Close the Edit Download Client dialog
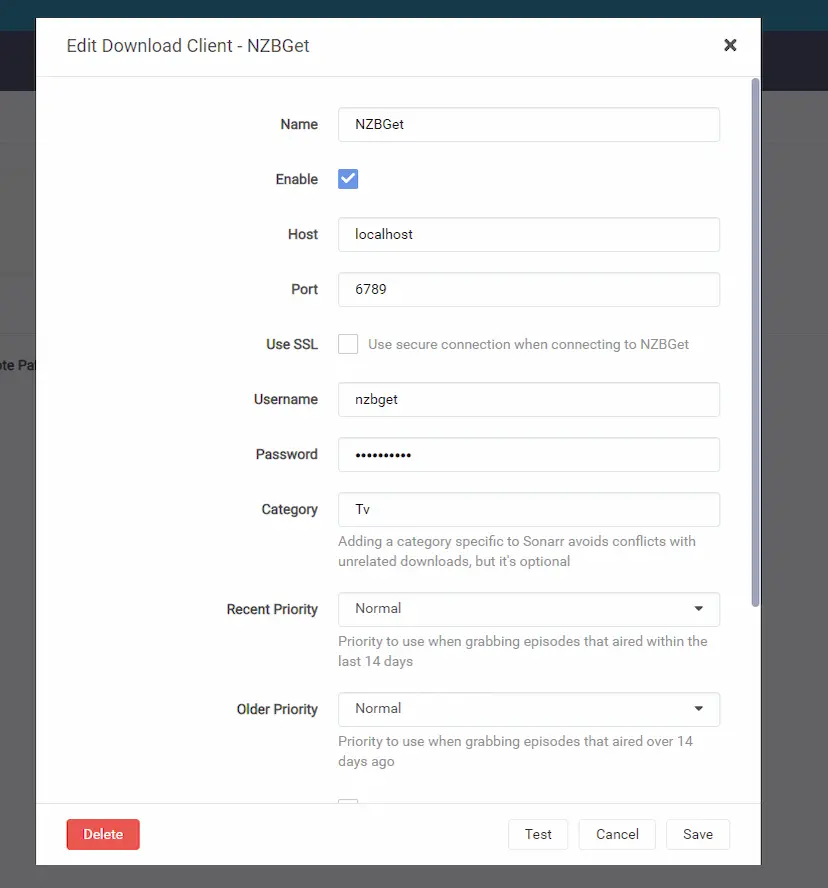Viewport: 828px width, 888px height. tap(730, 45)
